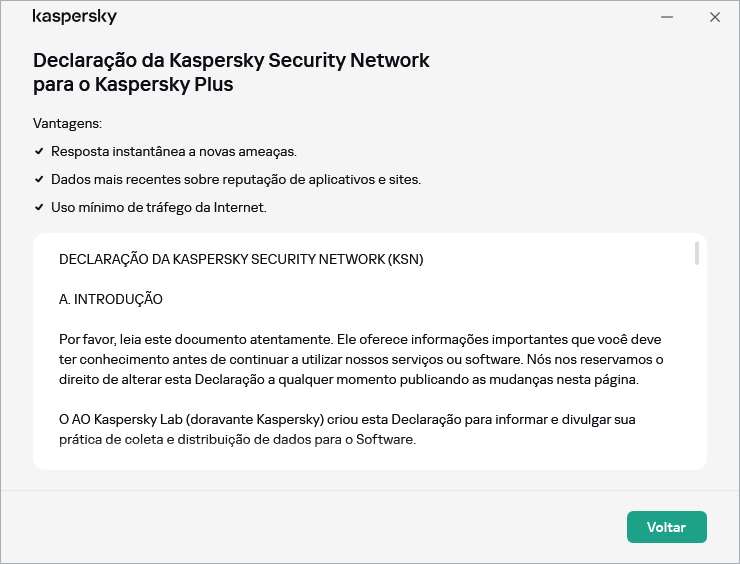Click the scrollbar track below the thumb

(696, 380)
